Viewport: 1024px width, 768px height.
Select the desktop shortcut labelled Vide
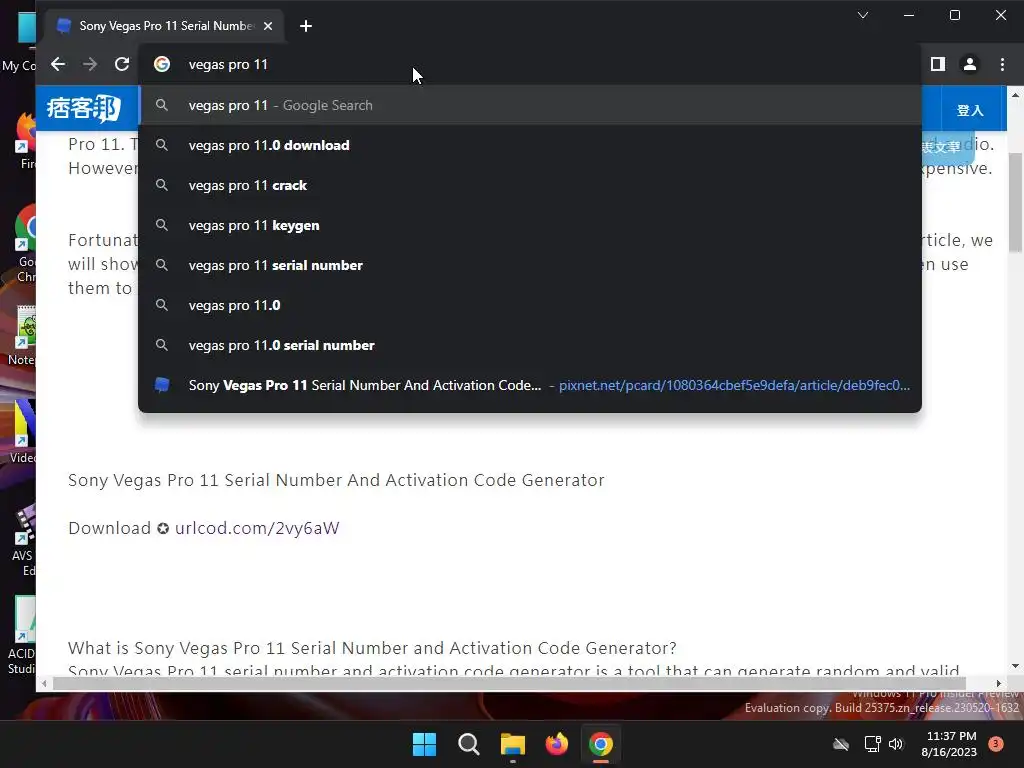tap(24, 431)
